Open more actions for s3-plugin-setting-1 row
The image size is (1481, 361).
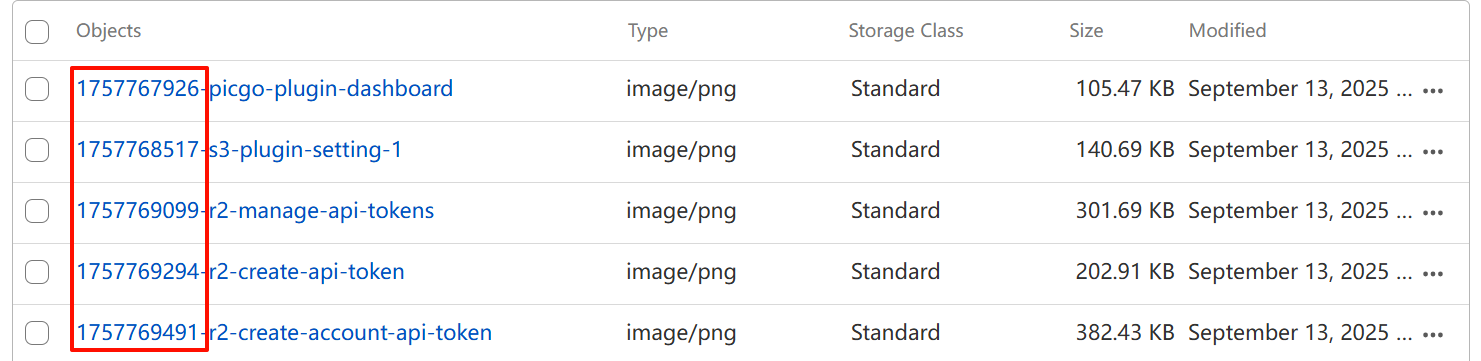1433,152
